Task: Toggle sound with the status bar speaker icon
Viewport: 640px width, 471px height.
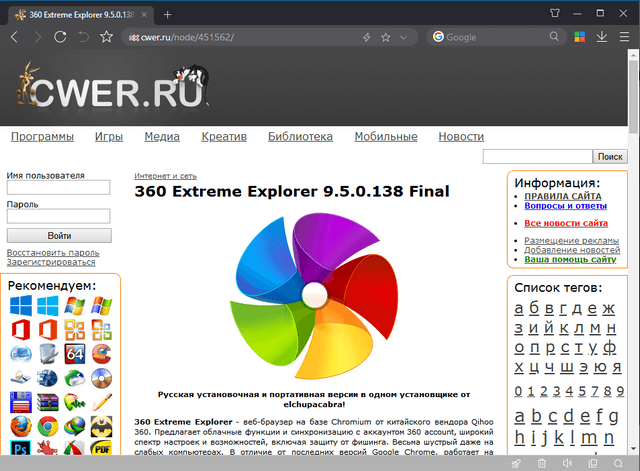Action: click(x=567, y=463)
